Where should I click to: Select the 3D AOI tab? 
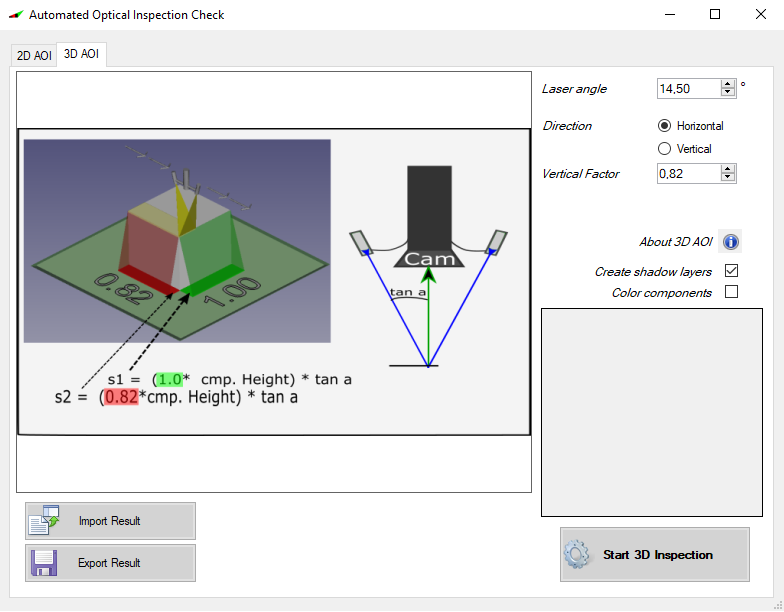click(82, 54)
